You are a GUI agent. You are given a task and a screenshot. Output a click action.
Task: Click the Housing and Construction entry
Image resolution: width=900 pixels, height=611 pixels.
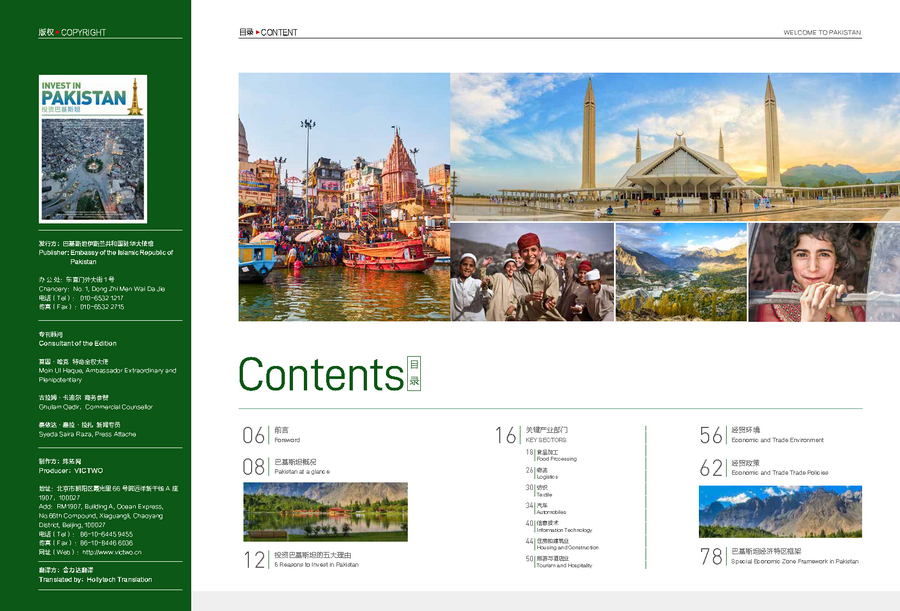click(x=562, y=544)
